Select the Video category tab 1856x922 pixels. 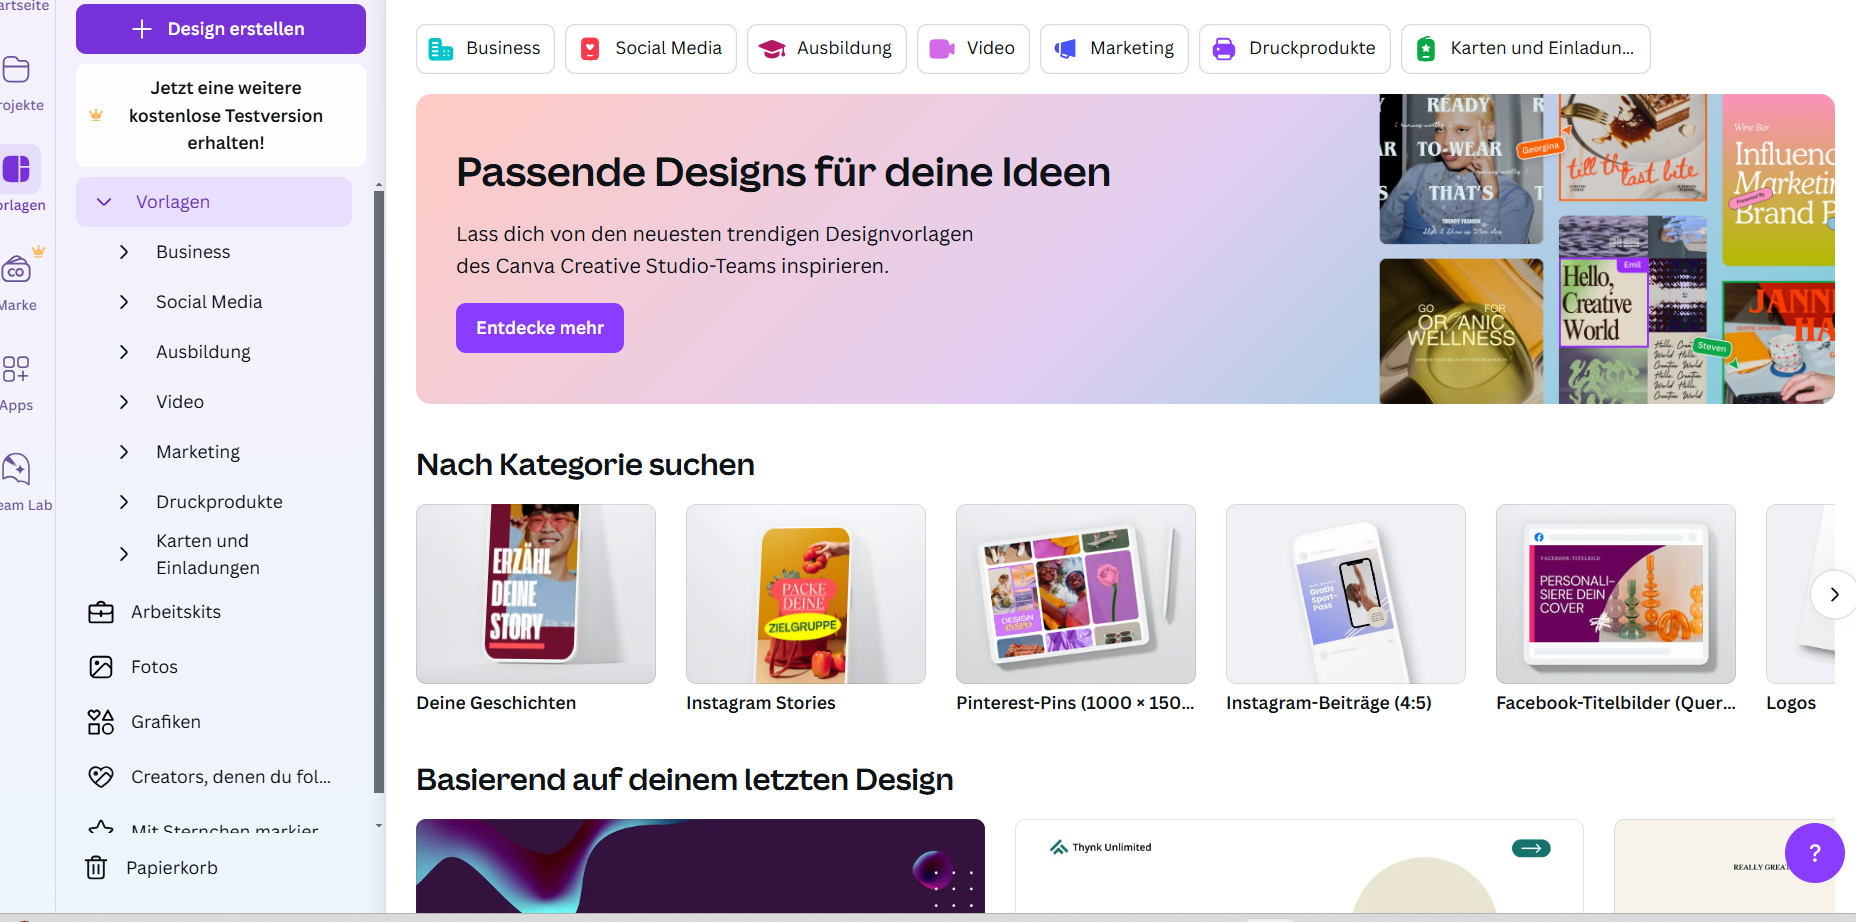pos(973,49)
